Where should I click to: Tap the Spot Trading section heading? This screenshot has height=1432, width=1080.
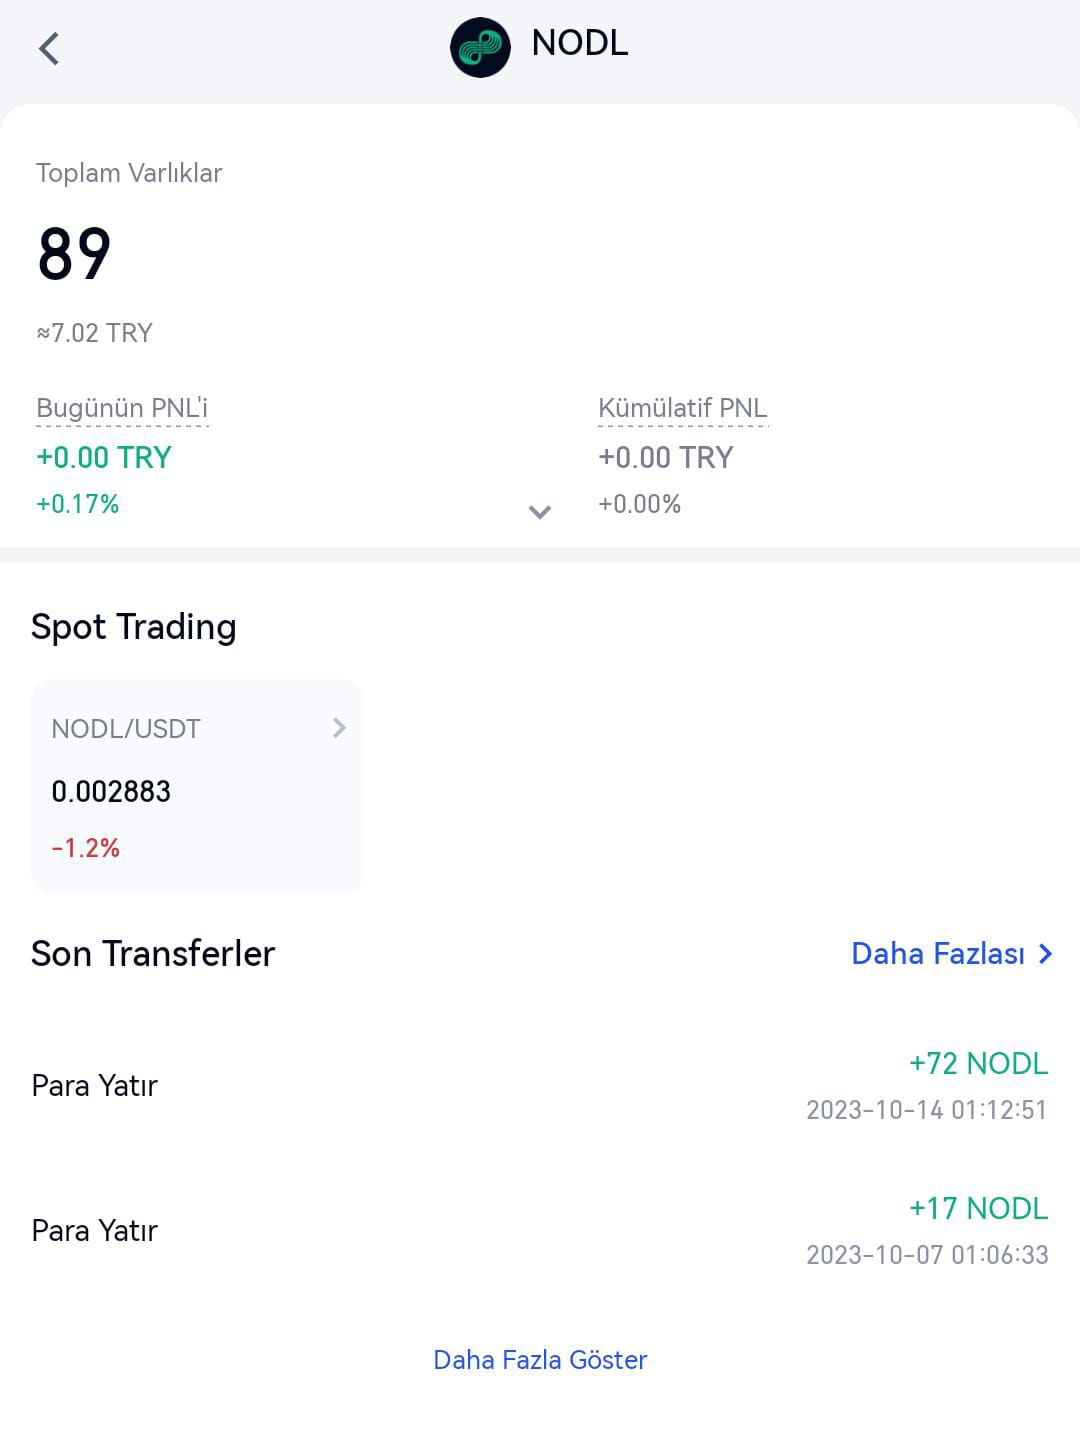(134, 627)
